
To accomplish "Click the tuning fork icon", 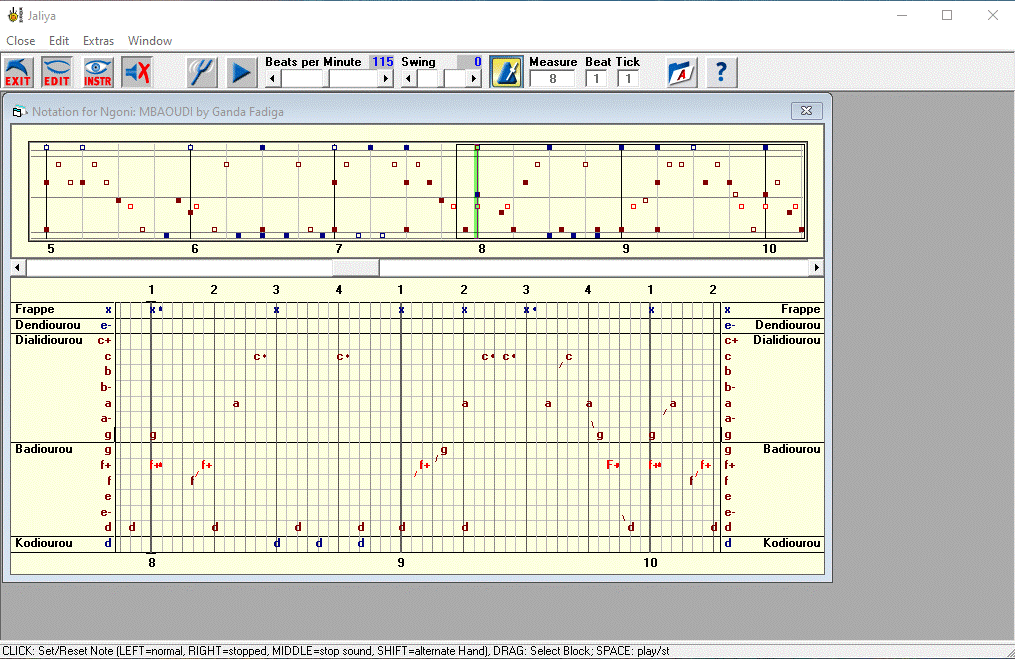I will [x=203, y=72].
